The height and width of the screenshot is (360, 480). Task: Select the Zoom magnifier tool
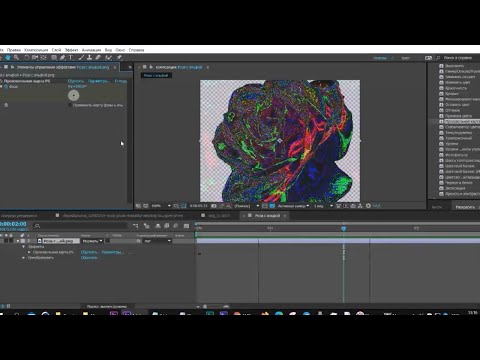[x=16, y=58]
